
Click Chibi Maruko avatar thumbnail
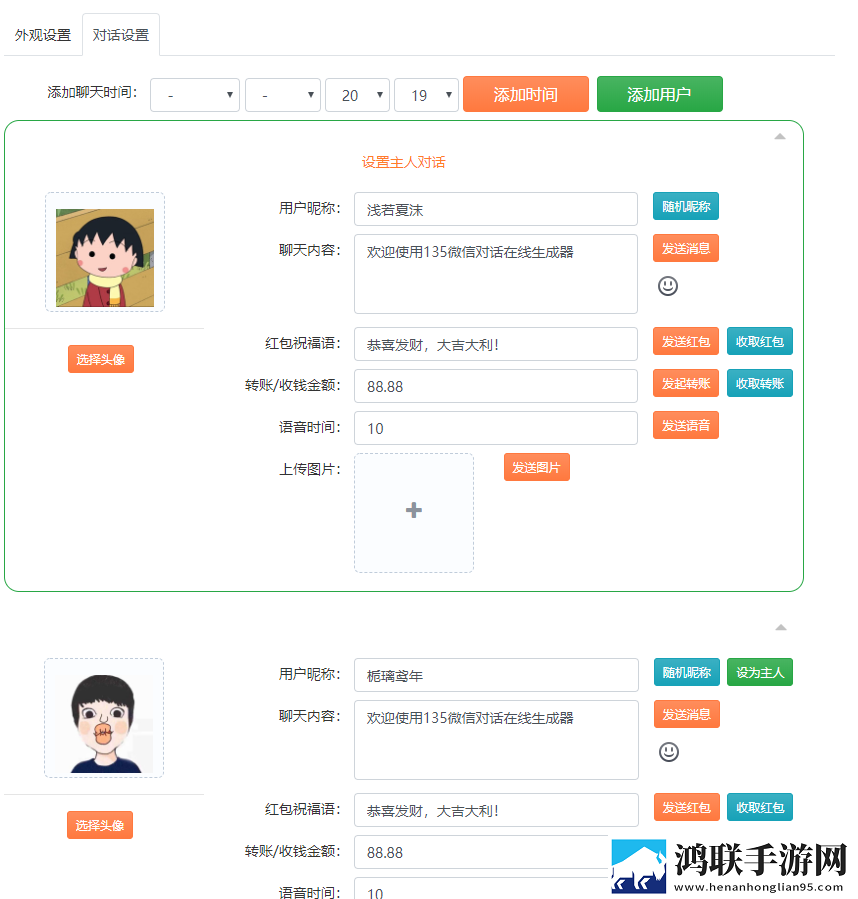tap(105, 258)
